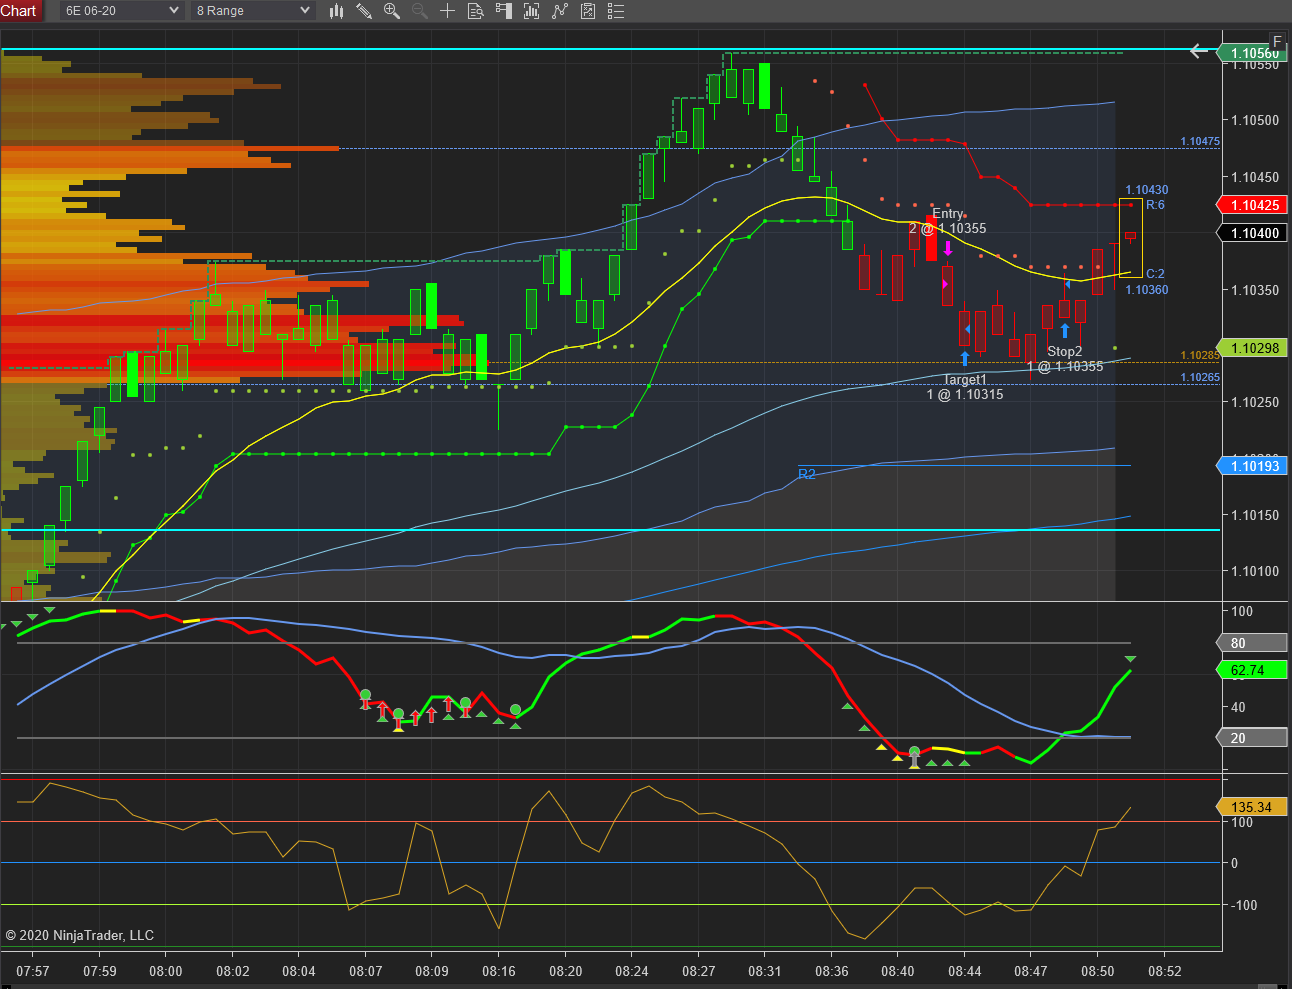The image size is (1292, 989).
Task: Click the gray 80 level marker
Action: (1252, 643)
